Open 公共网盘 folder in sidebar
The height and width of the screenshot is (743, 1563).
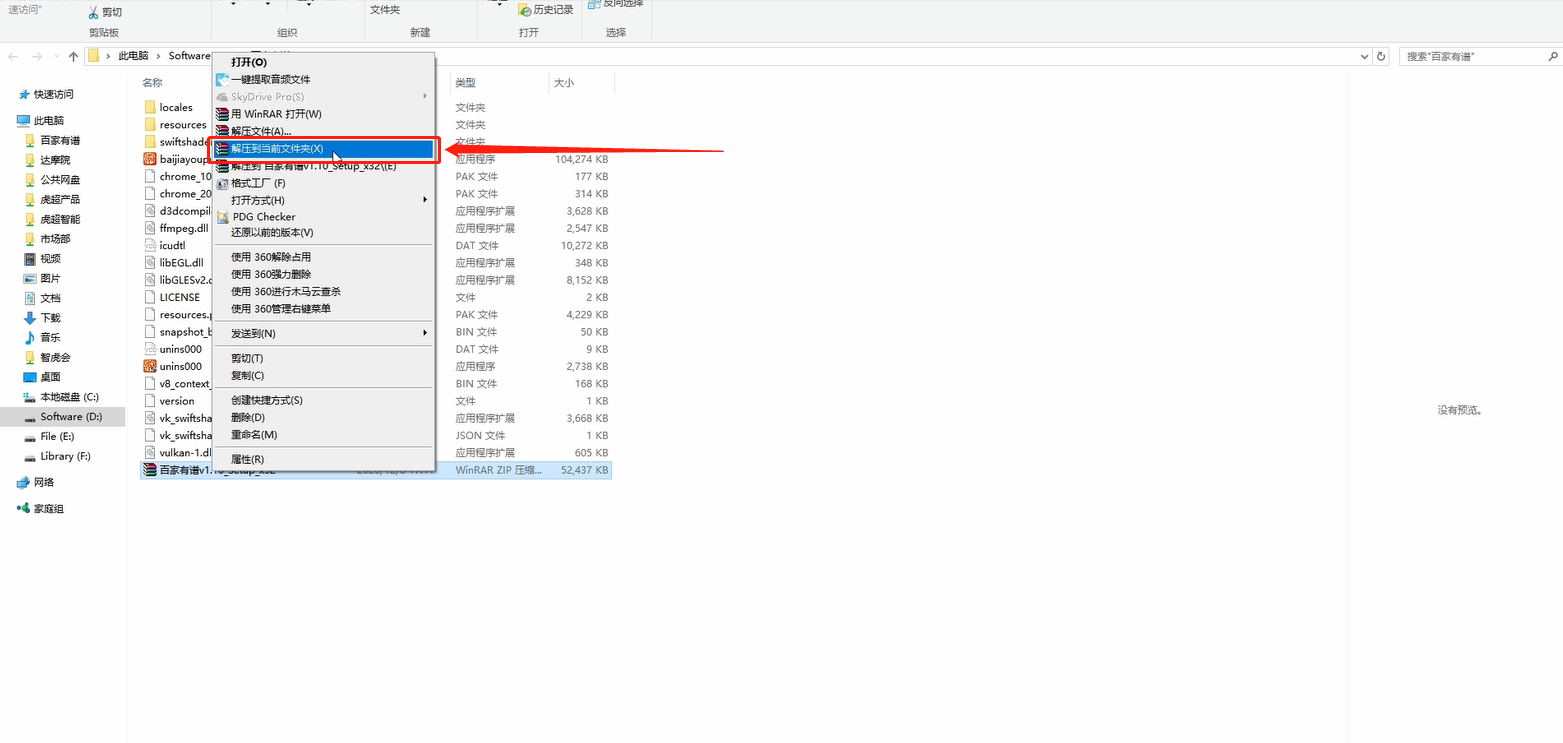[x=52, y=180]
